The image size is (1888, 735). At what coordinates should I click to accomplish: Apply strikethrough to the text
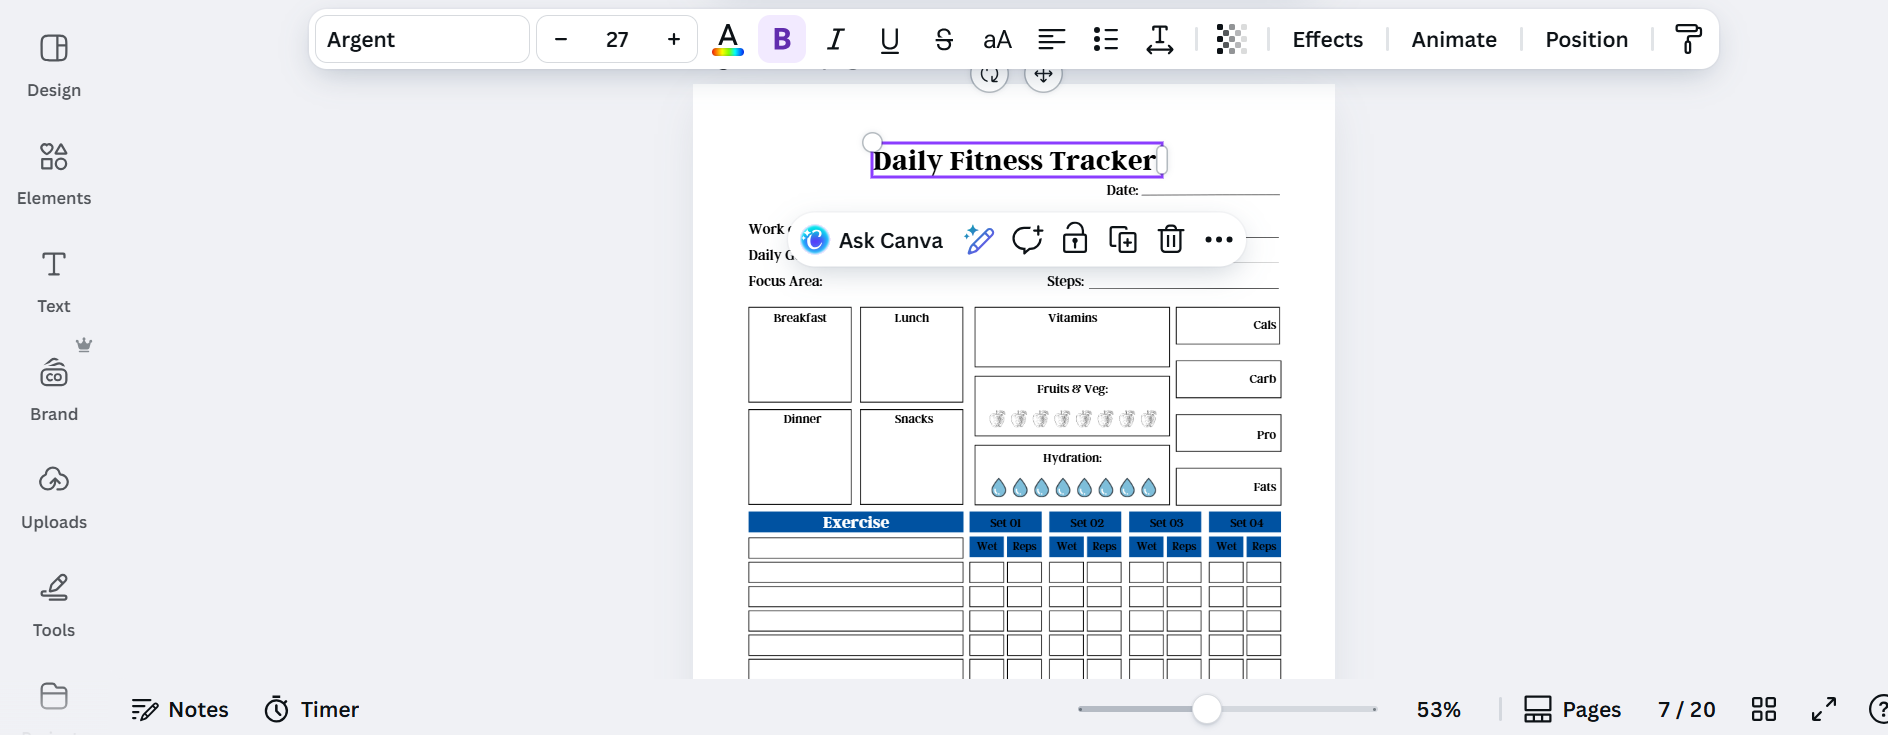click(943, 40)
